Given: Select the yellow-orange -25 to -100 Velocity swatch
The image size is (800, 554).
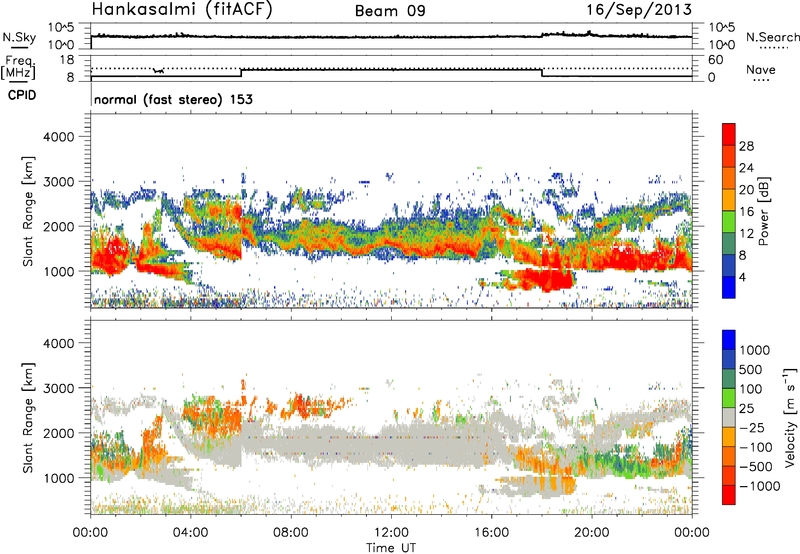Looking at the screenshot, I should 729,437.
